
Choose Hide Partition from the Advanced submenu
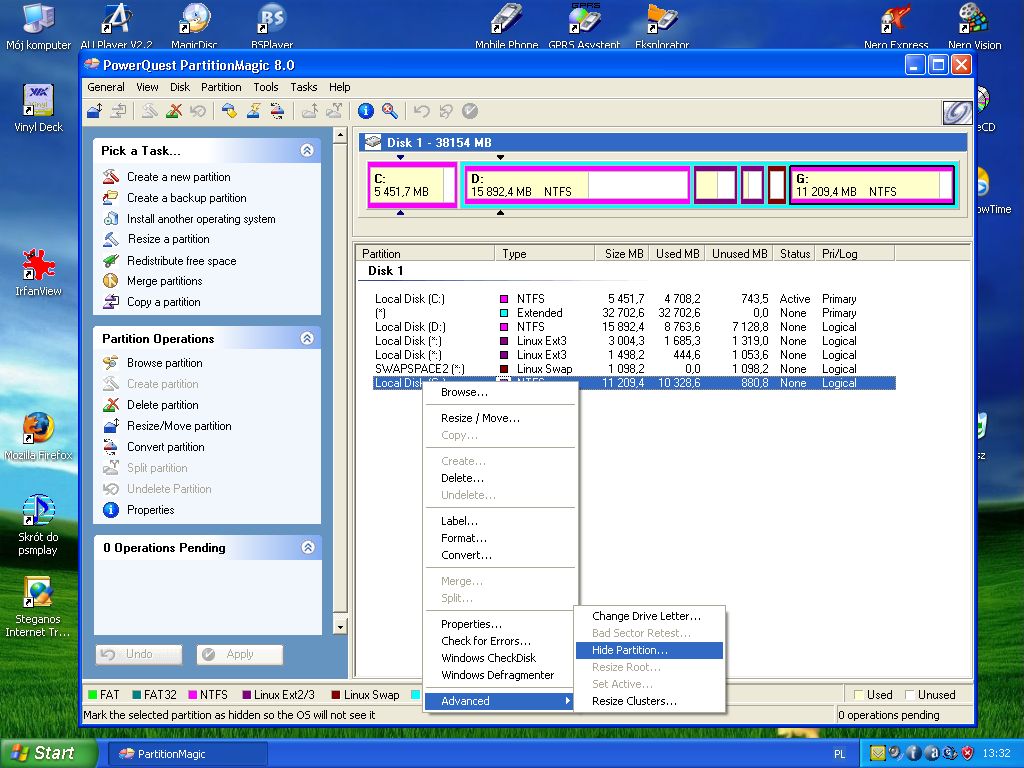pos(649,650)
